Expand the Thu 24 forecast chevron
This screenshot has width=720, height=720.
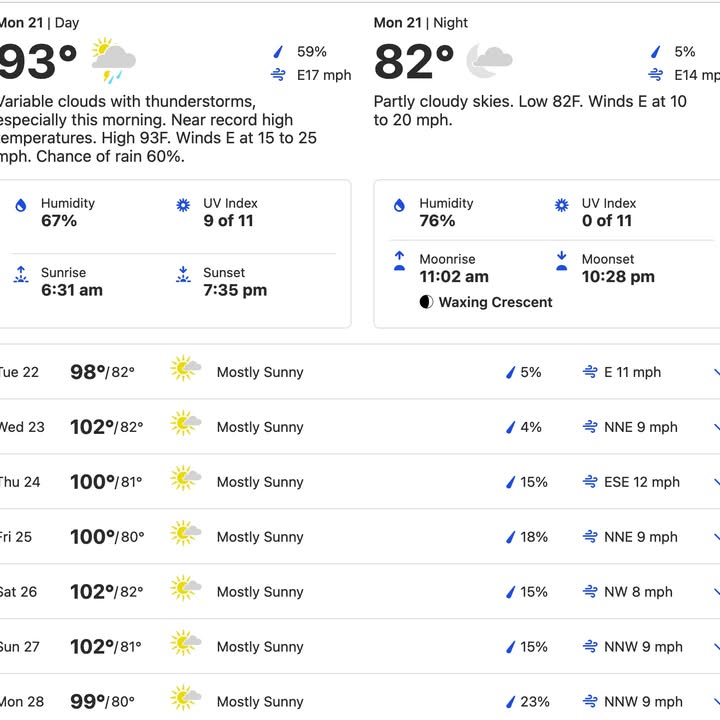point(716,482)
